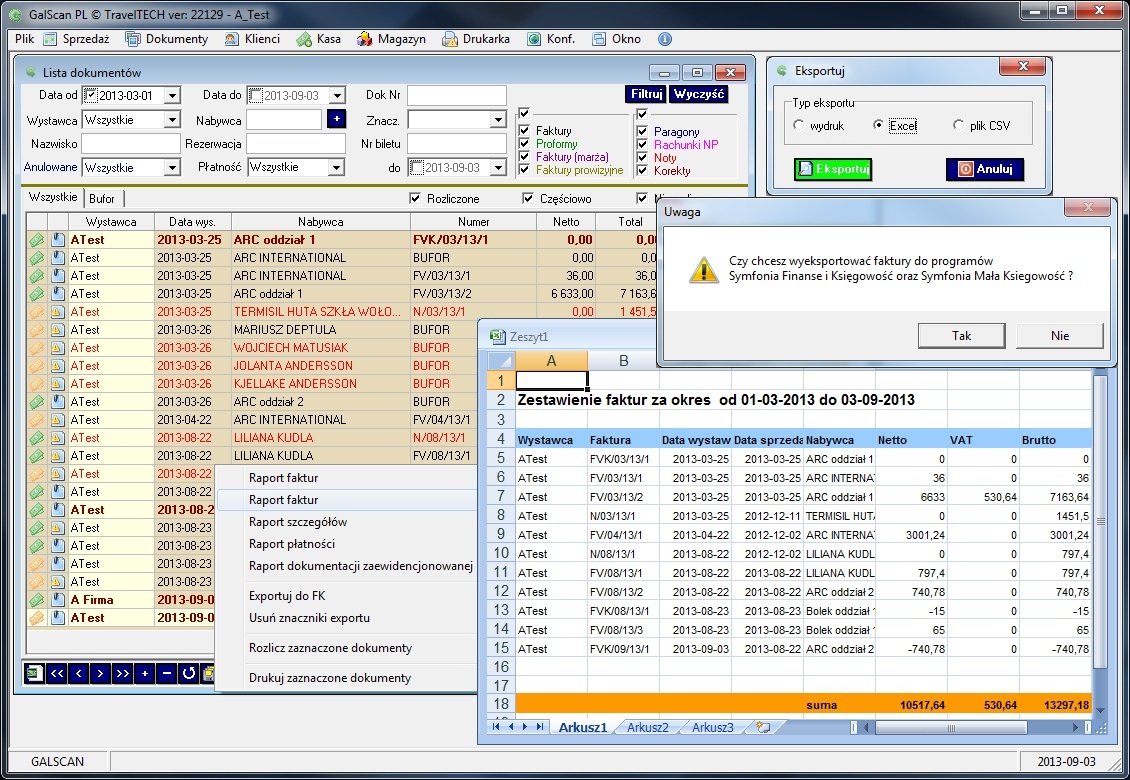Image resolution: width=1130 pixels, height=780 pixels.
Task: Jump to first record with << button
Action: (57, 673)
